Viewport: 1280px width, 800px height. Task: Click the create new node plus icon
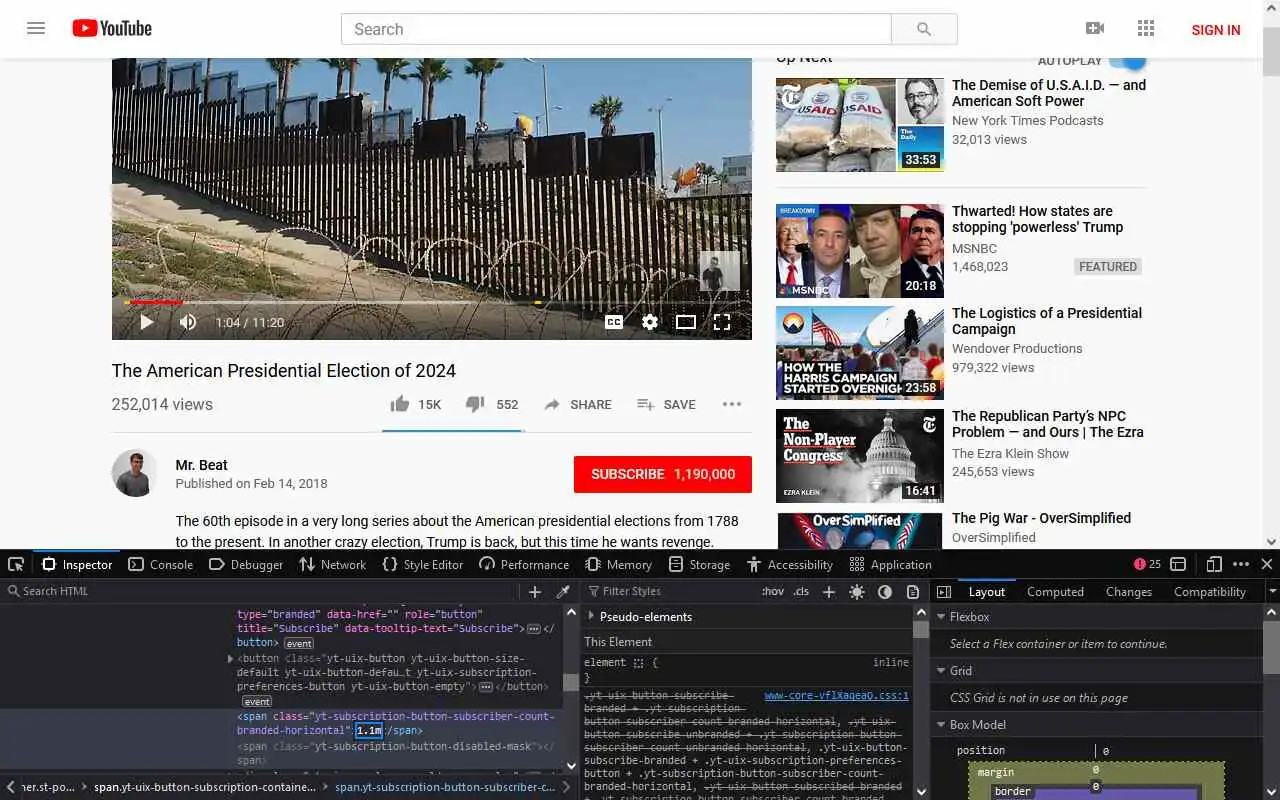click(535, 592)
